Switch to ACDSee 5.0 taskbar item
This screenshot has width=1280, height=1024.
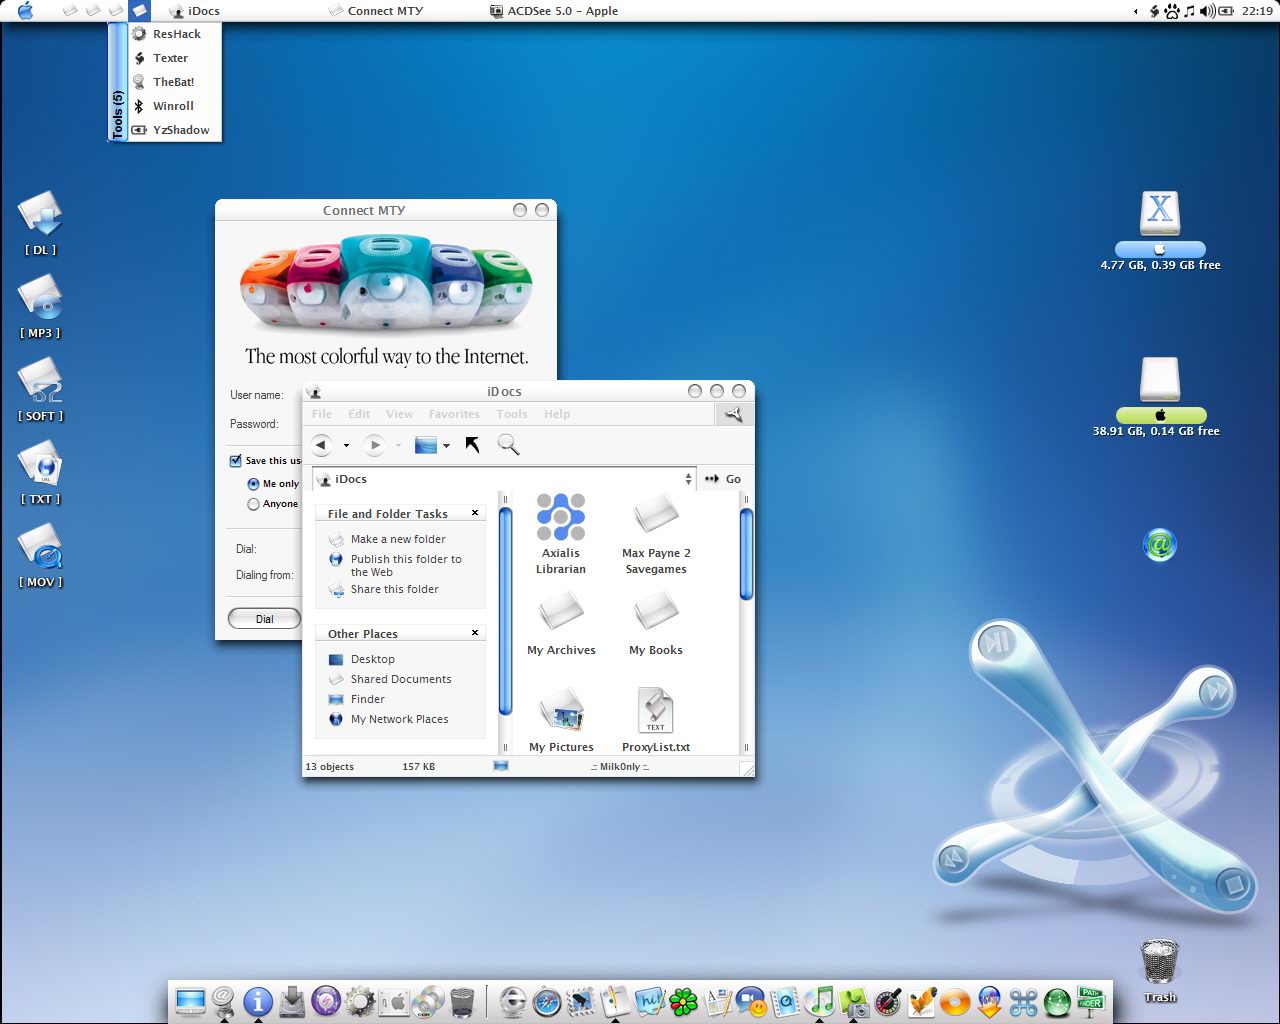(x=554, y=11)
